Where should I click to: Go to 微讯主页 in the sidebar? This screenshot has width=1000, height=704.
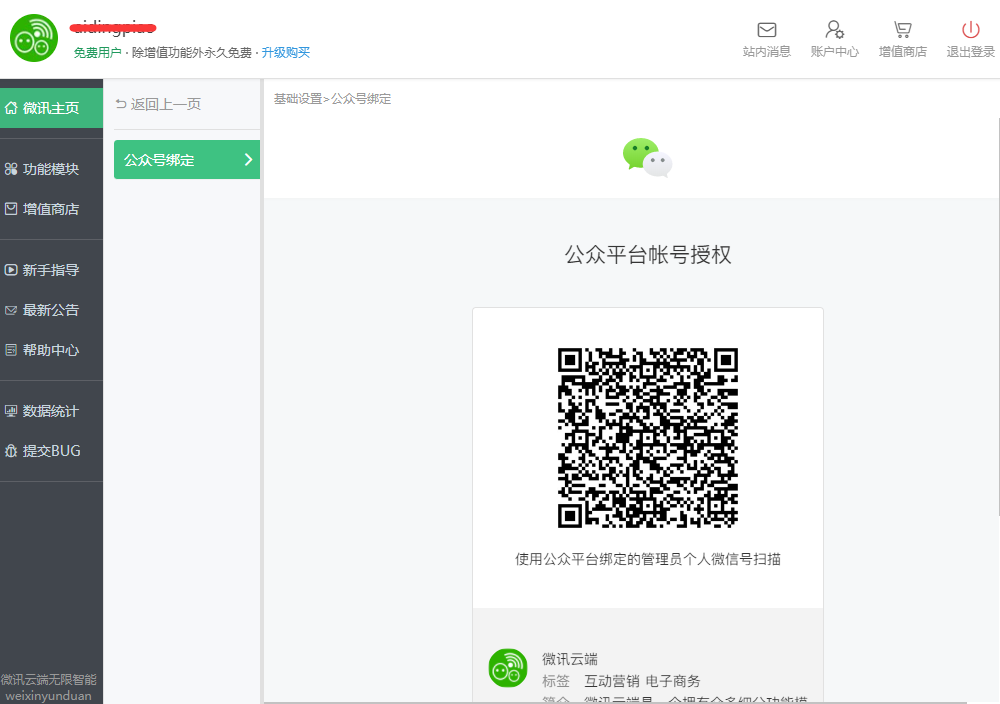(x=50, y=108)
